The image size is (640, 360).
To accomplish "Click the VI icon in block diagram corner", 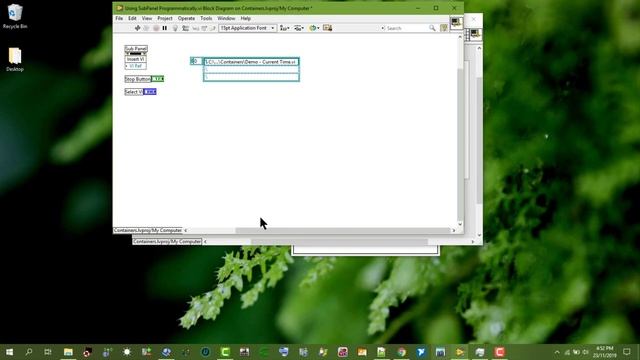I will click(456, 23).
